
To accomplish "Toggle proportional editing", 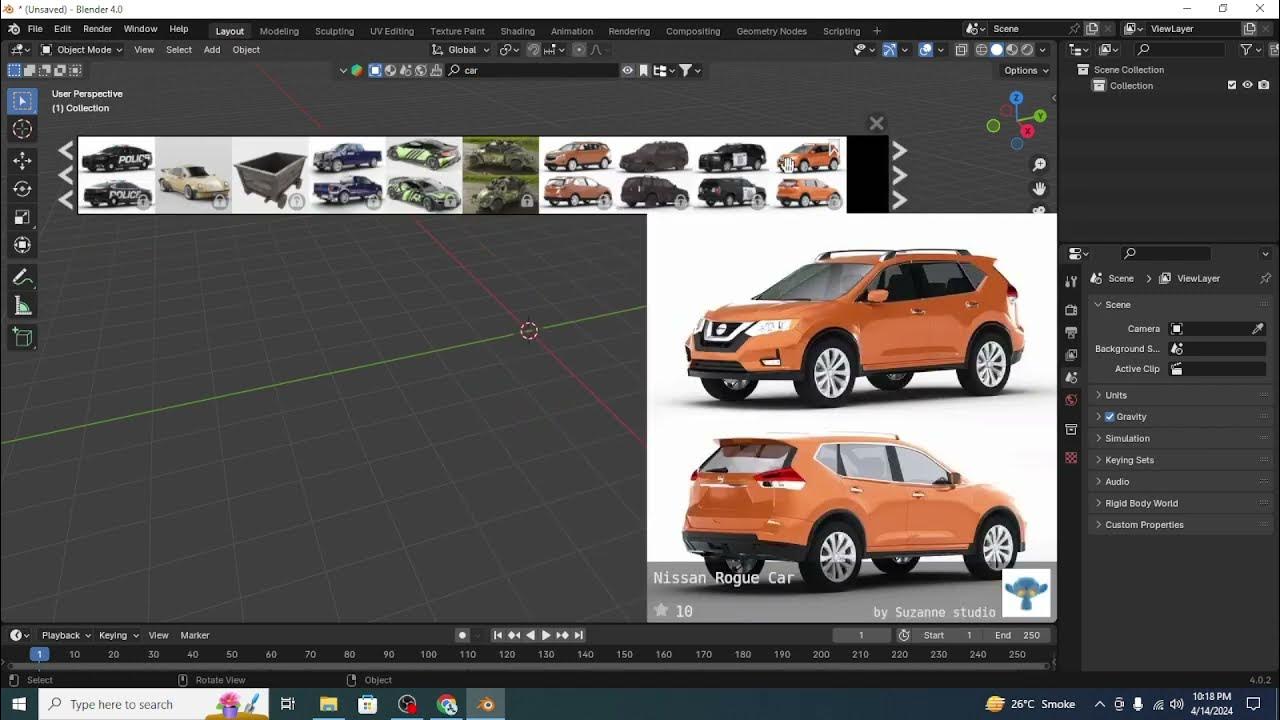I will click(579, 50).
